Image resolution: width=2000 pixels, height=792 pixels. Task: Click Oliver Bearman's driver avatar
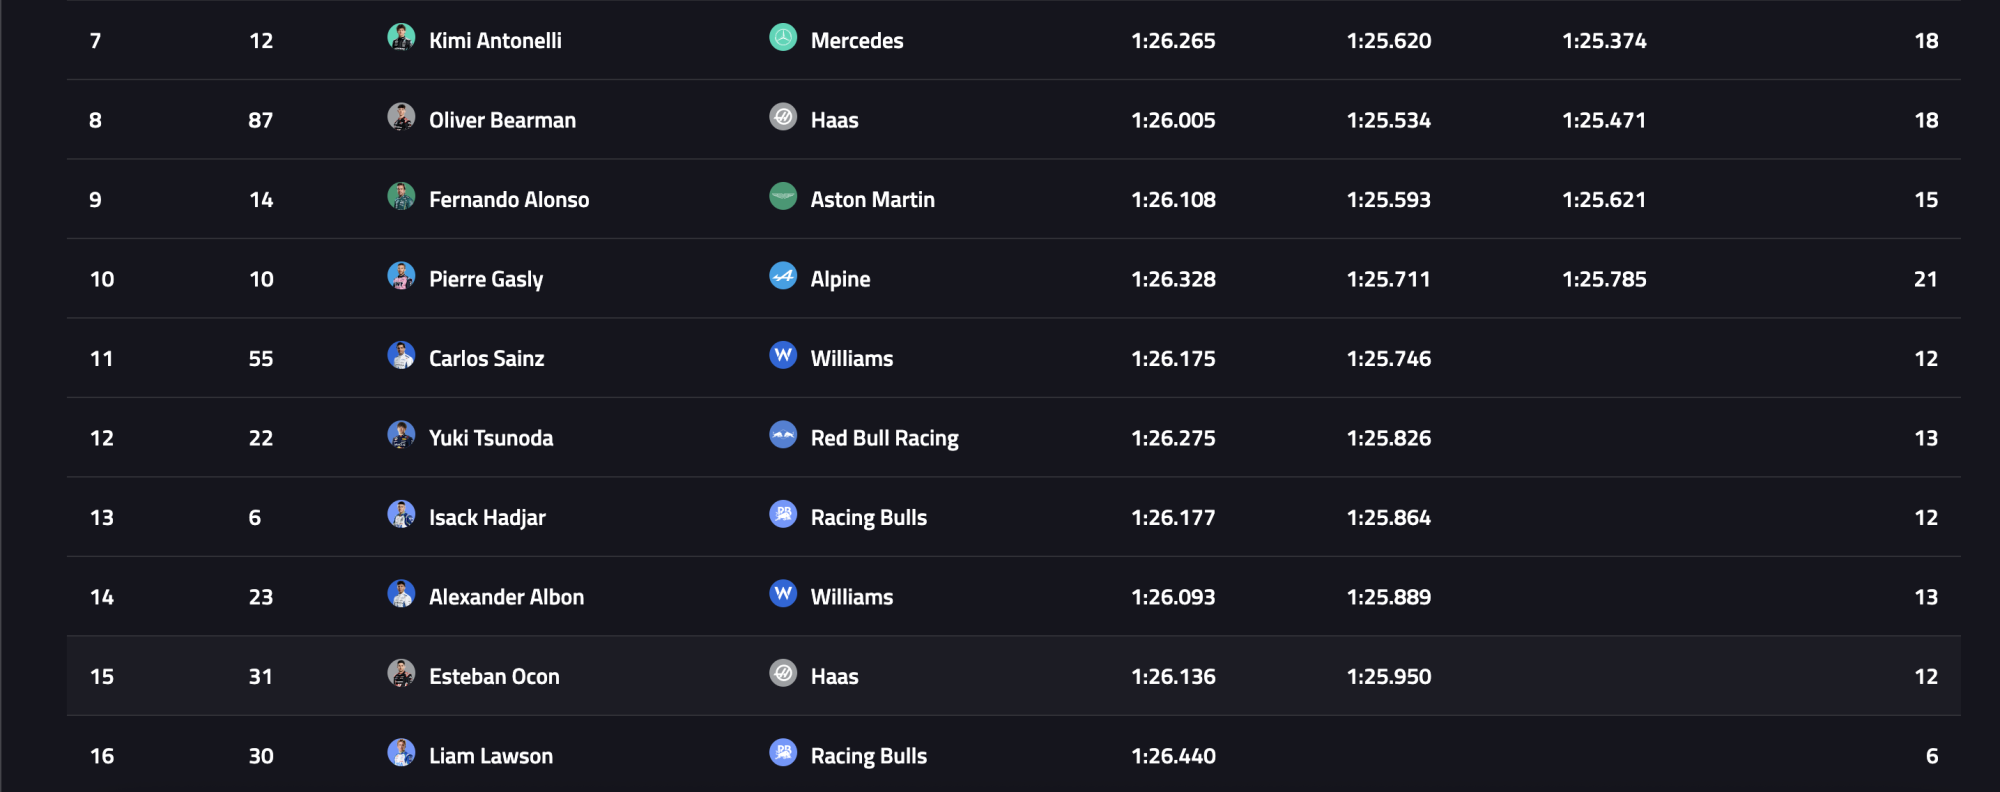point(401,117)
